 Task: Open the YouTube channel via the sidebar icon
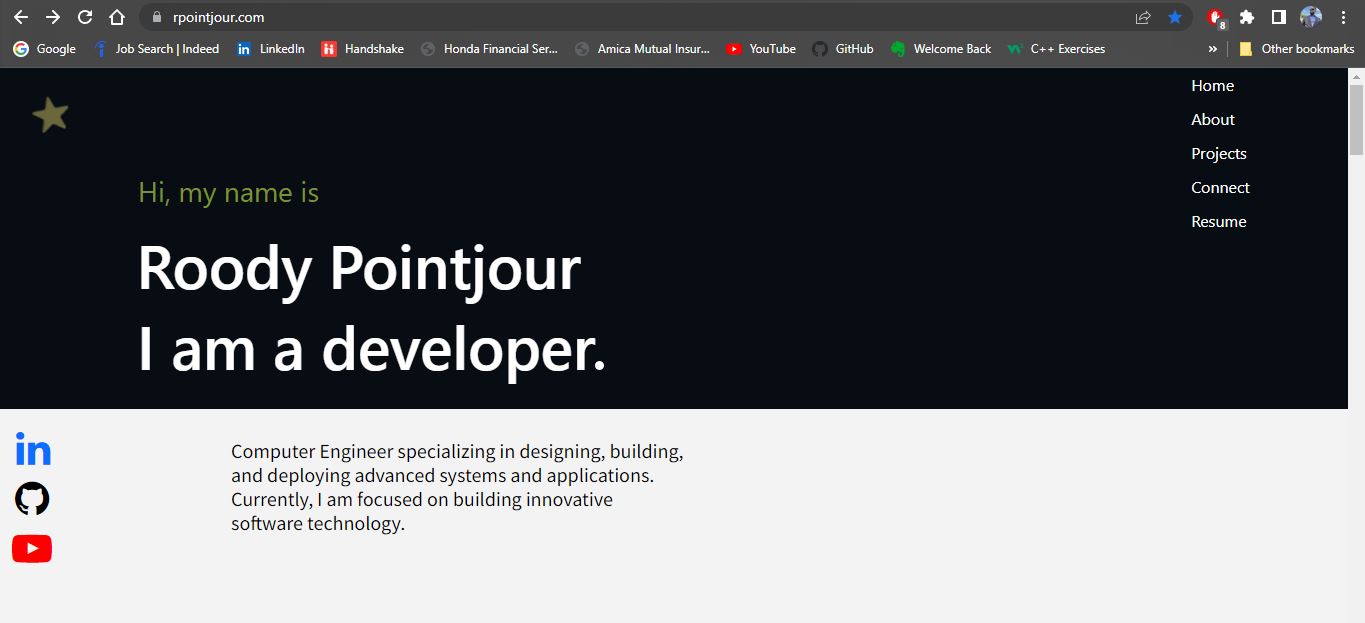[32, 548]
